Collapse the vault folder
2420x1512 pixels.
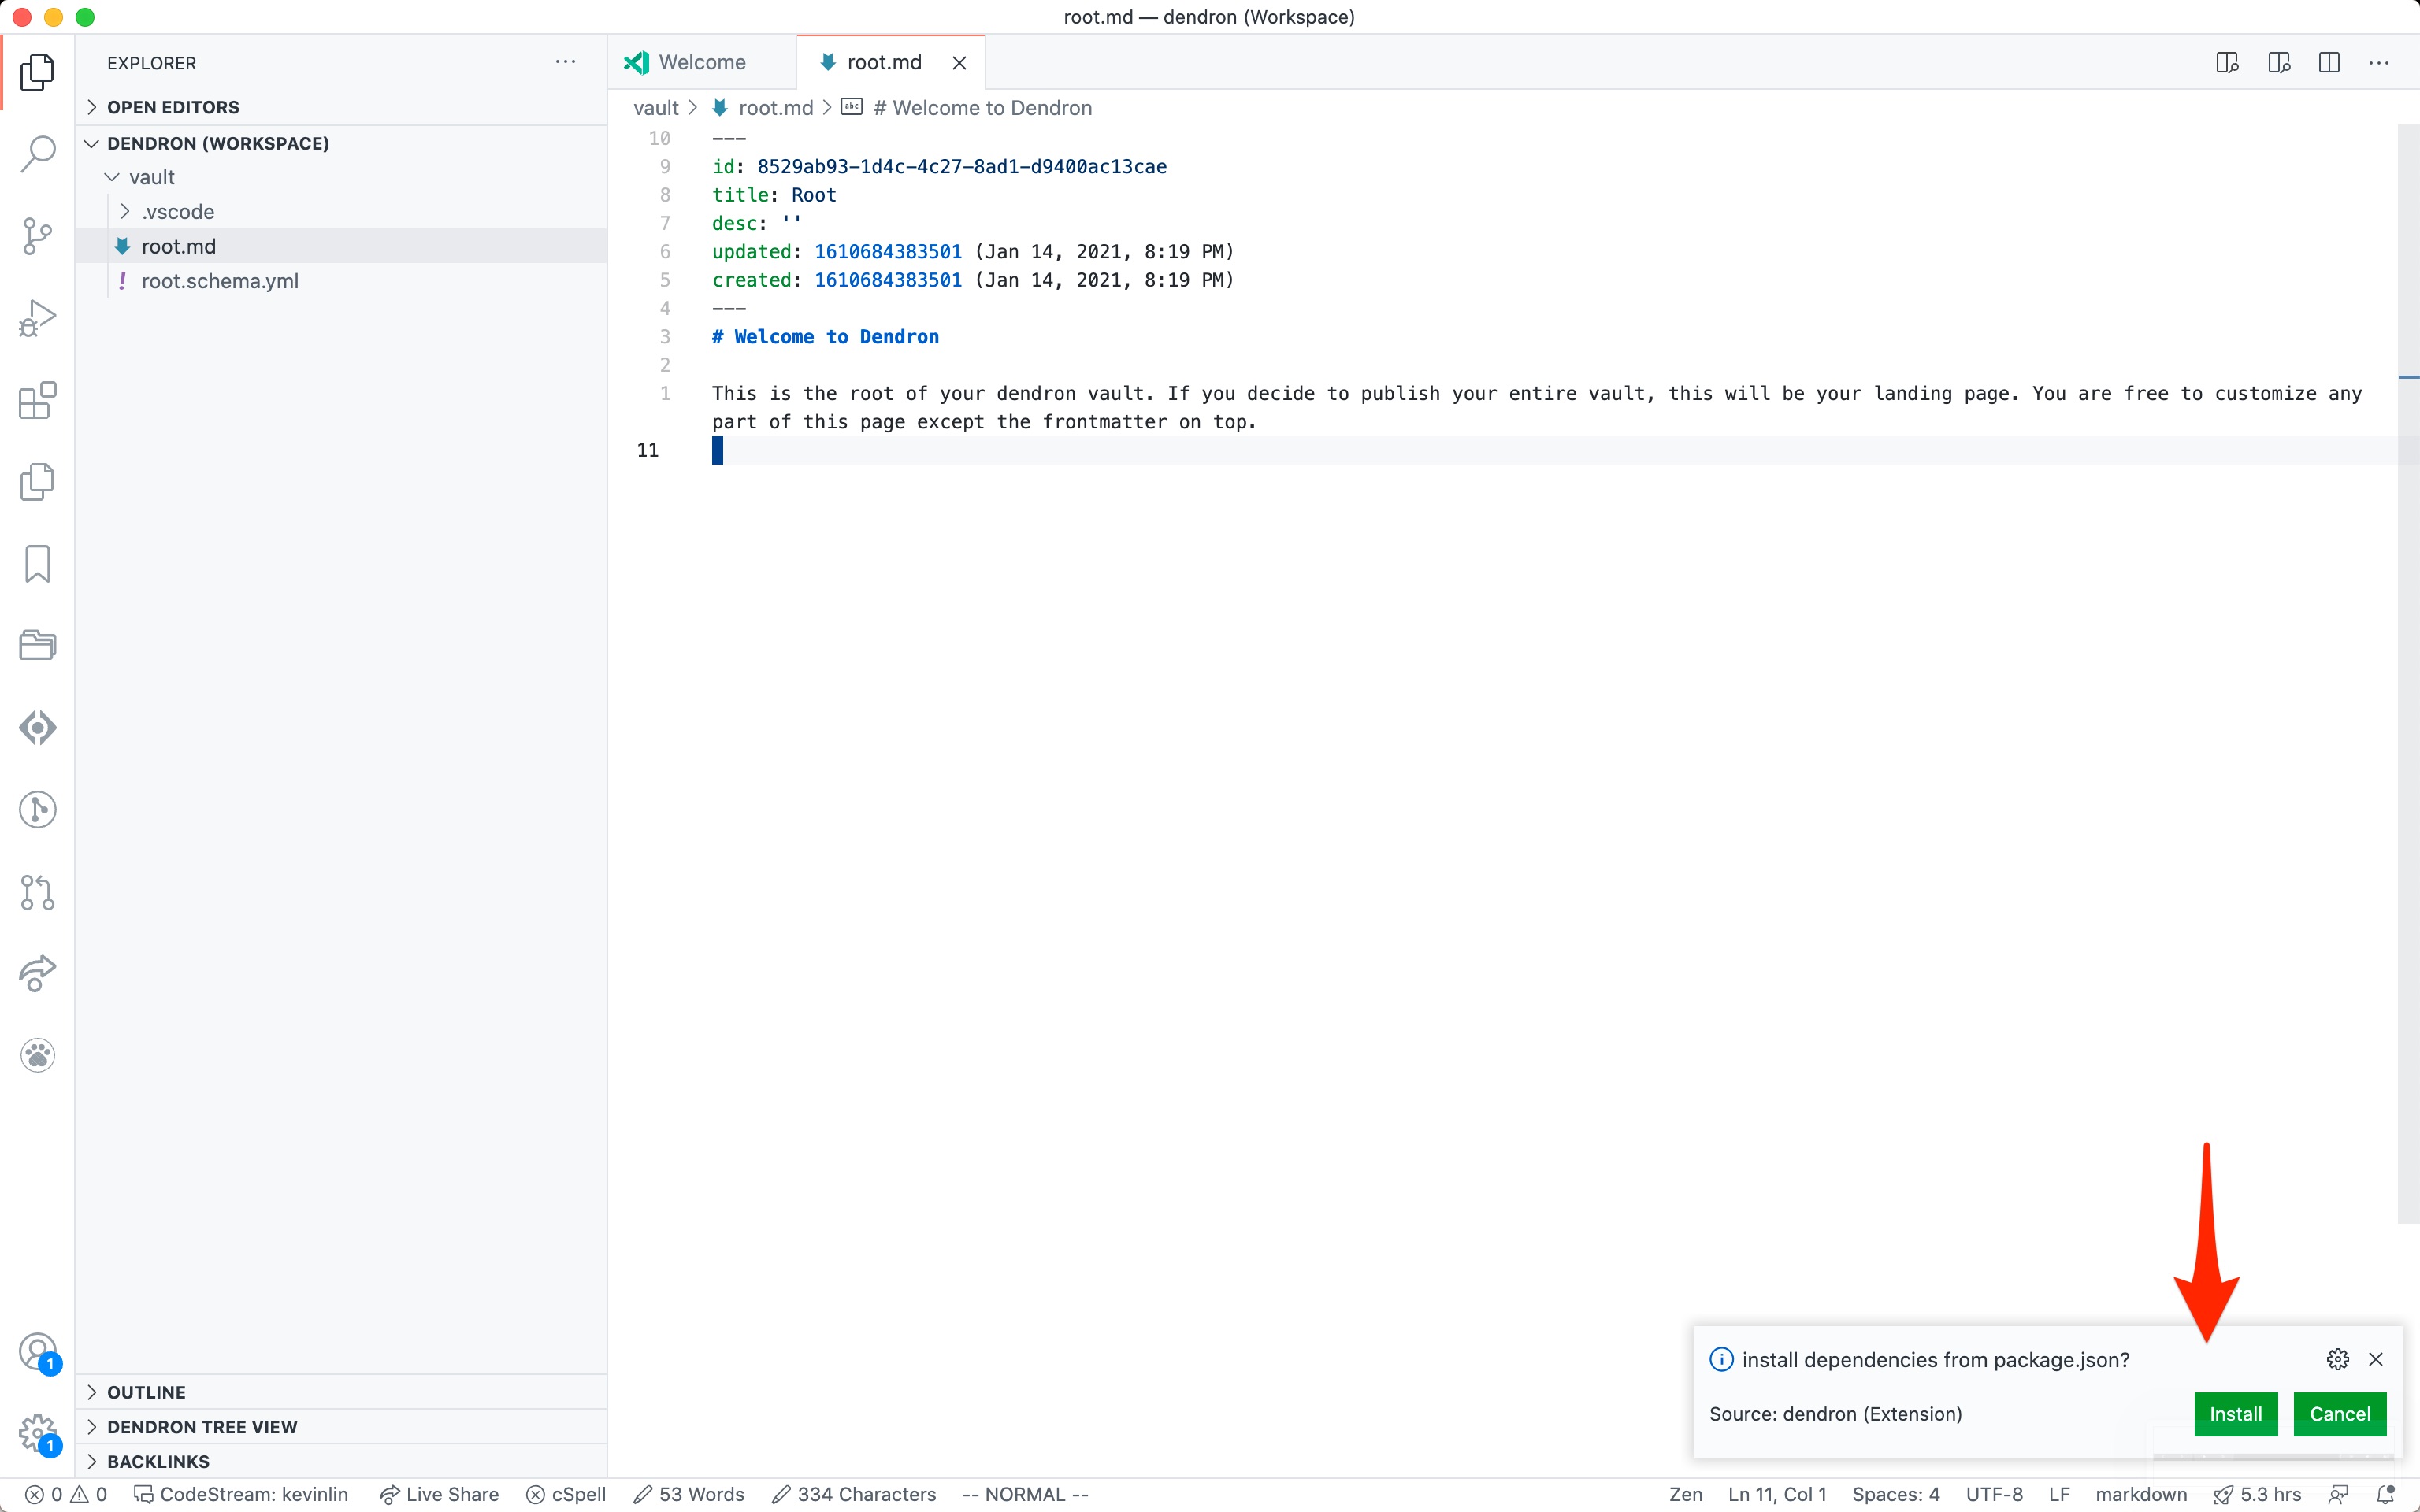tap(340, 177)
